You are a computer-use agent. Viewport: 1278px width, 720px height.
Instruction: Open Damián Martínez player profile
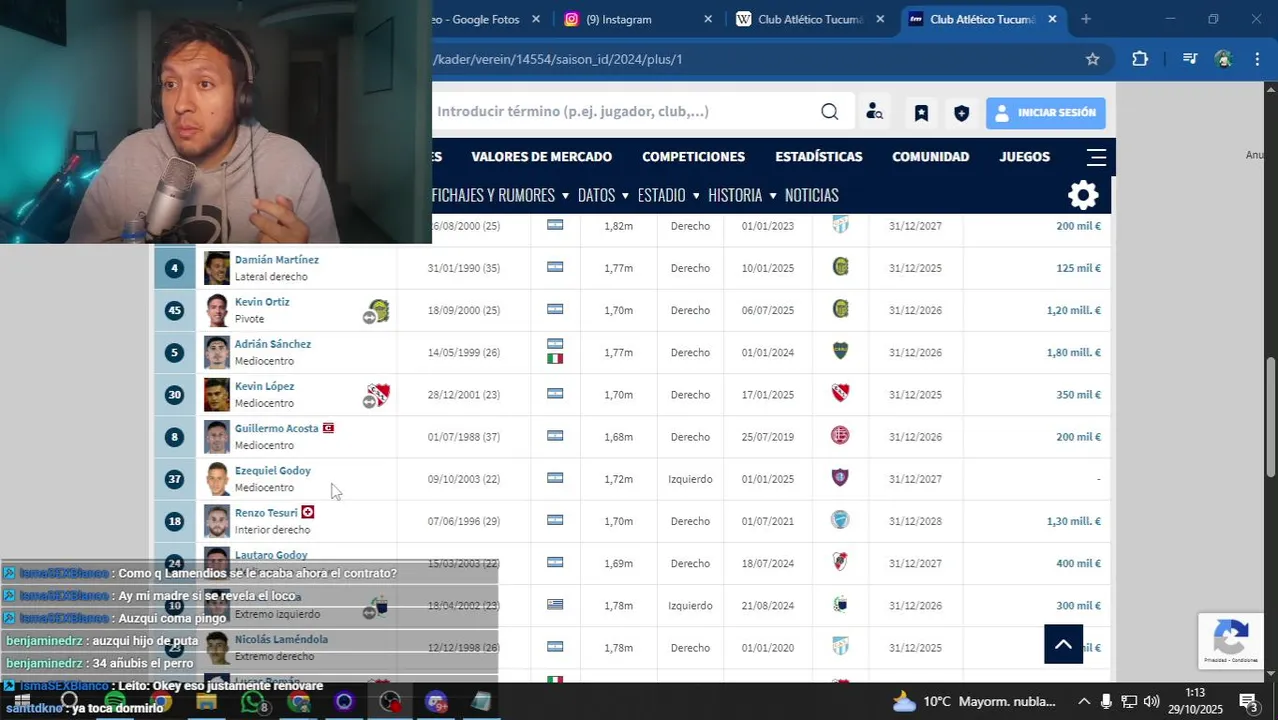276,260
